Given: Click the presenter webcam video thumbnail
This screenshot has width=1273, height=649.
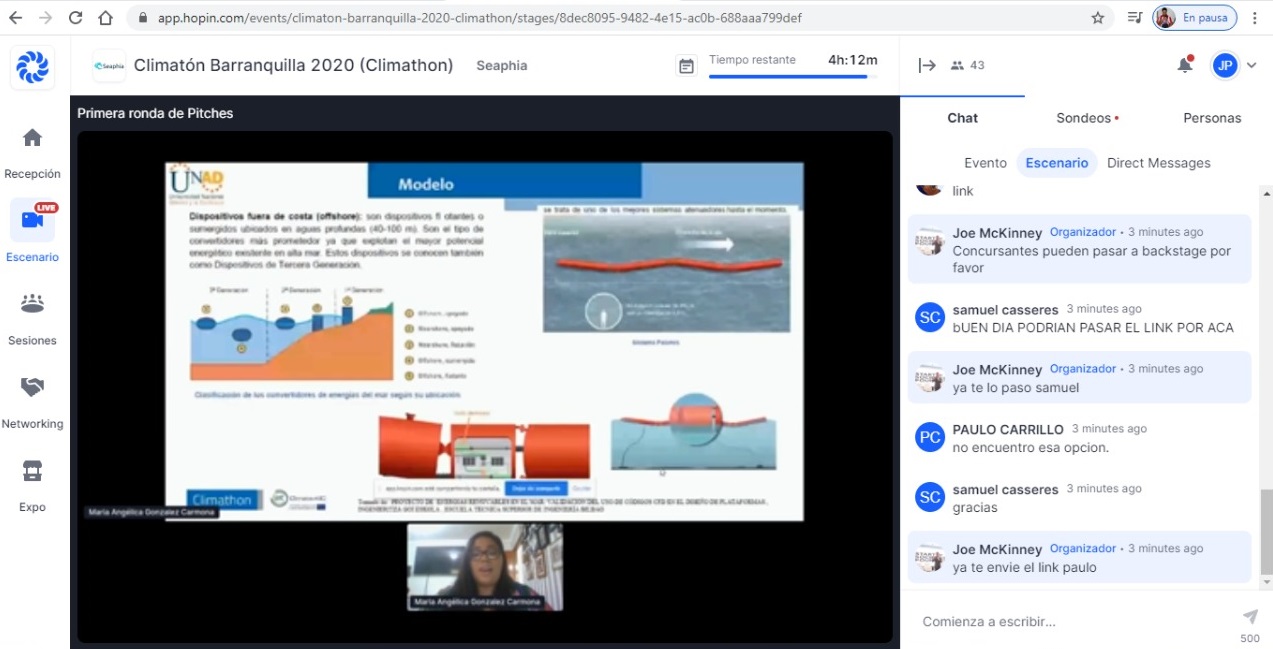Looking at the screenshot, I should click(x=485, y=567).
